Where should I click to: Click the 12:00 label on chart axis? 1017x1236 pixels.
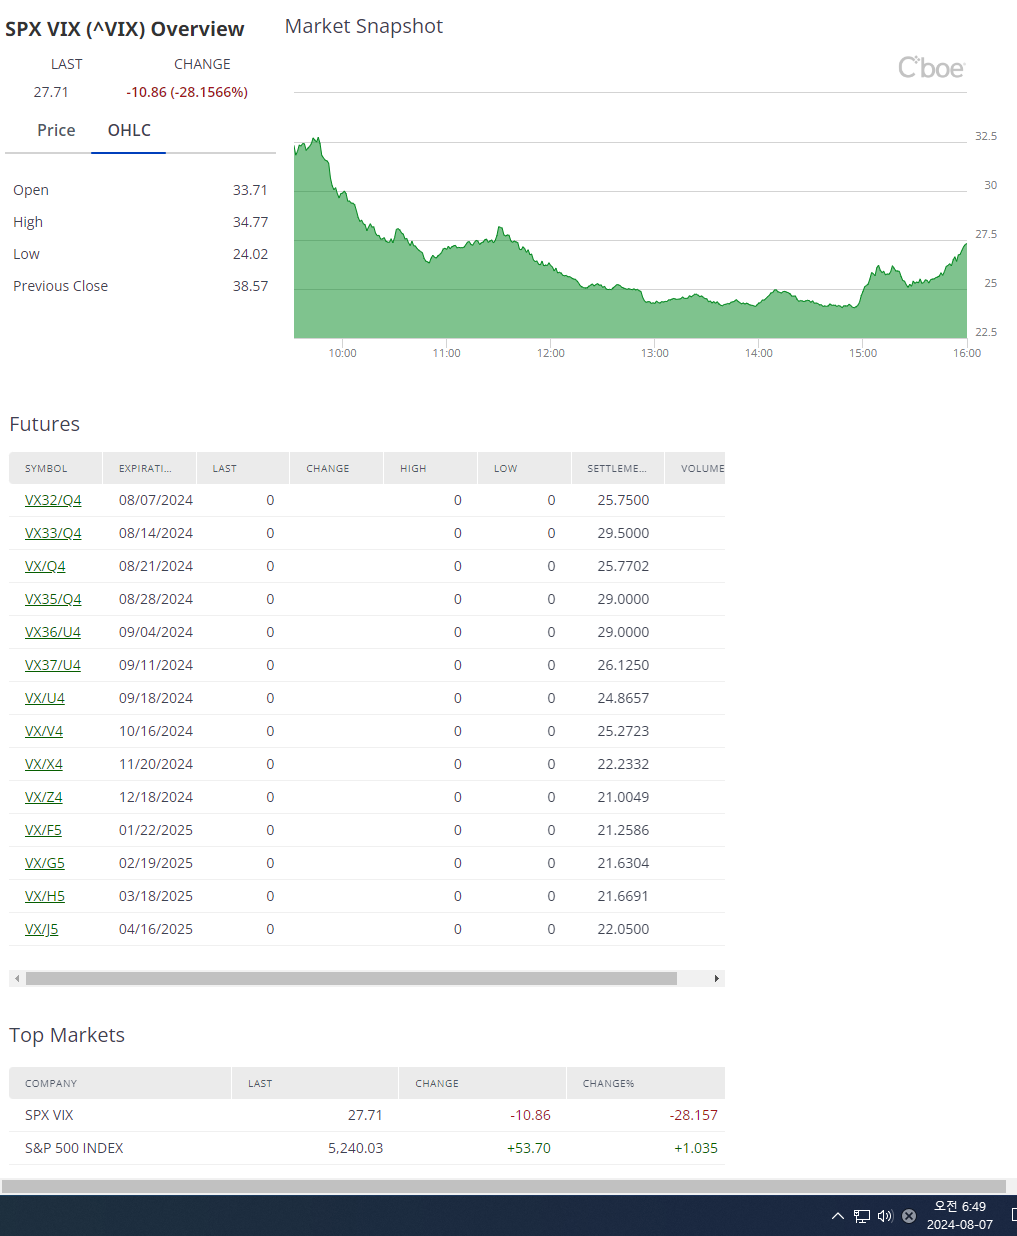pyautogui.click(x=551, y=353)
